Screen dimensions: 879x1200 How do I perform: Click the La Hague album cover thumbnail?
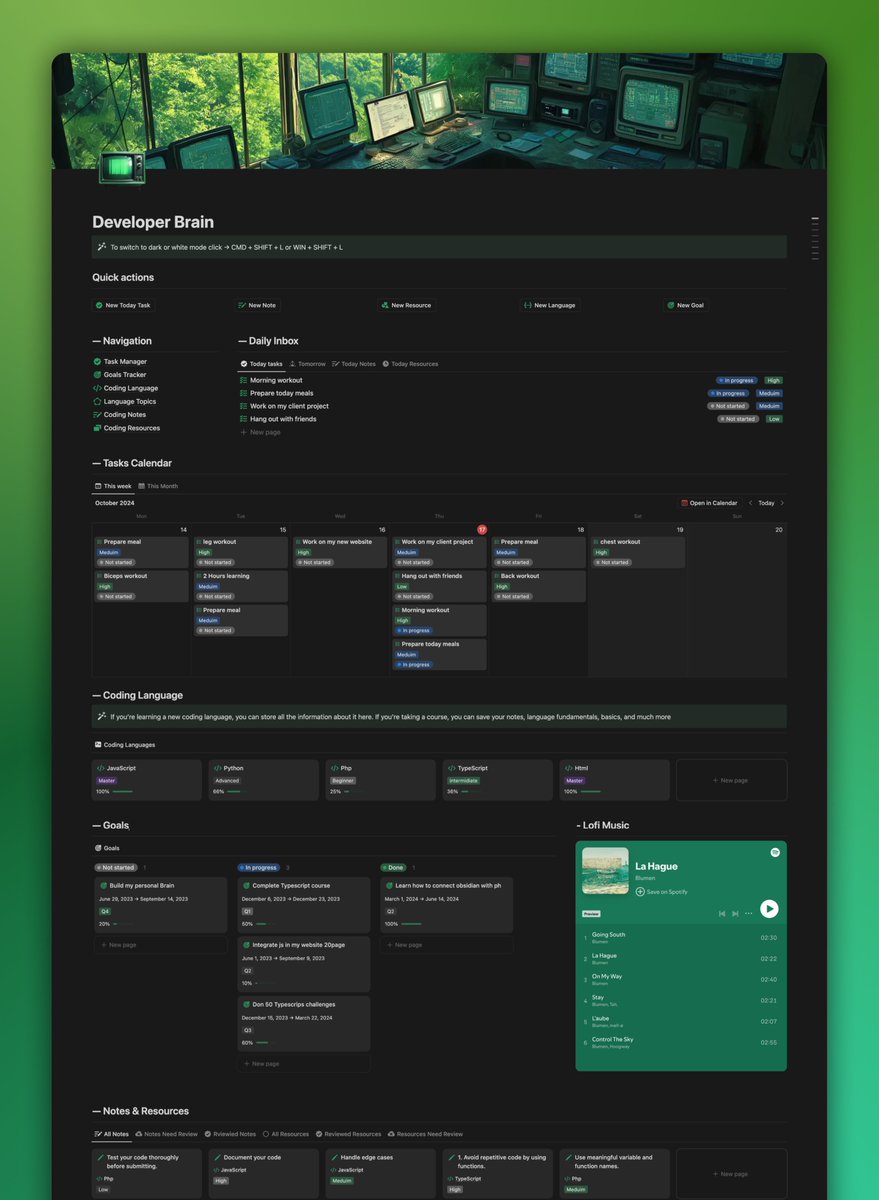605,870
